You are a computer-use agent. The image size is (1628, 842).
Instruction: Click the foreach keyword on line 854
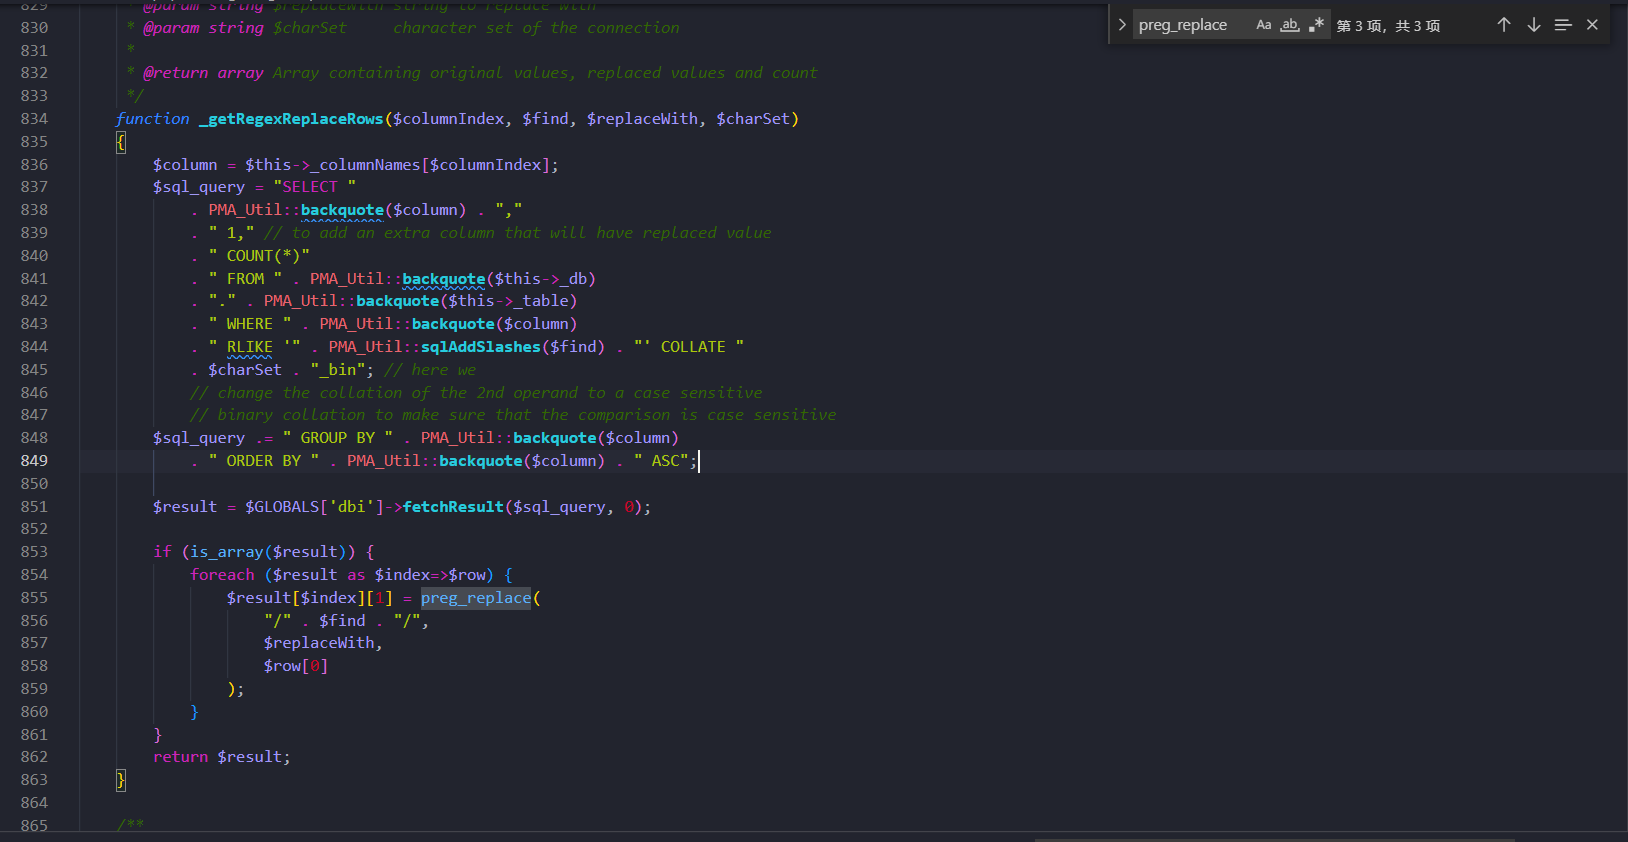tap(222, 575)
